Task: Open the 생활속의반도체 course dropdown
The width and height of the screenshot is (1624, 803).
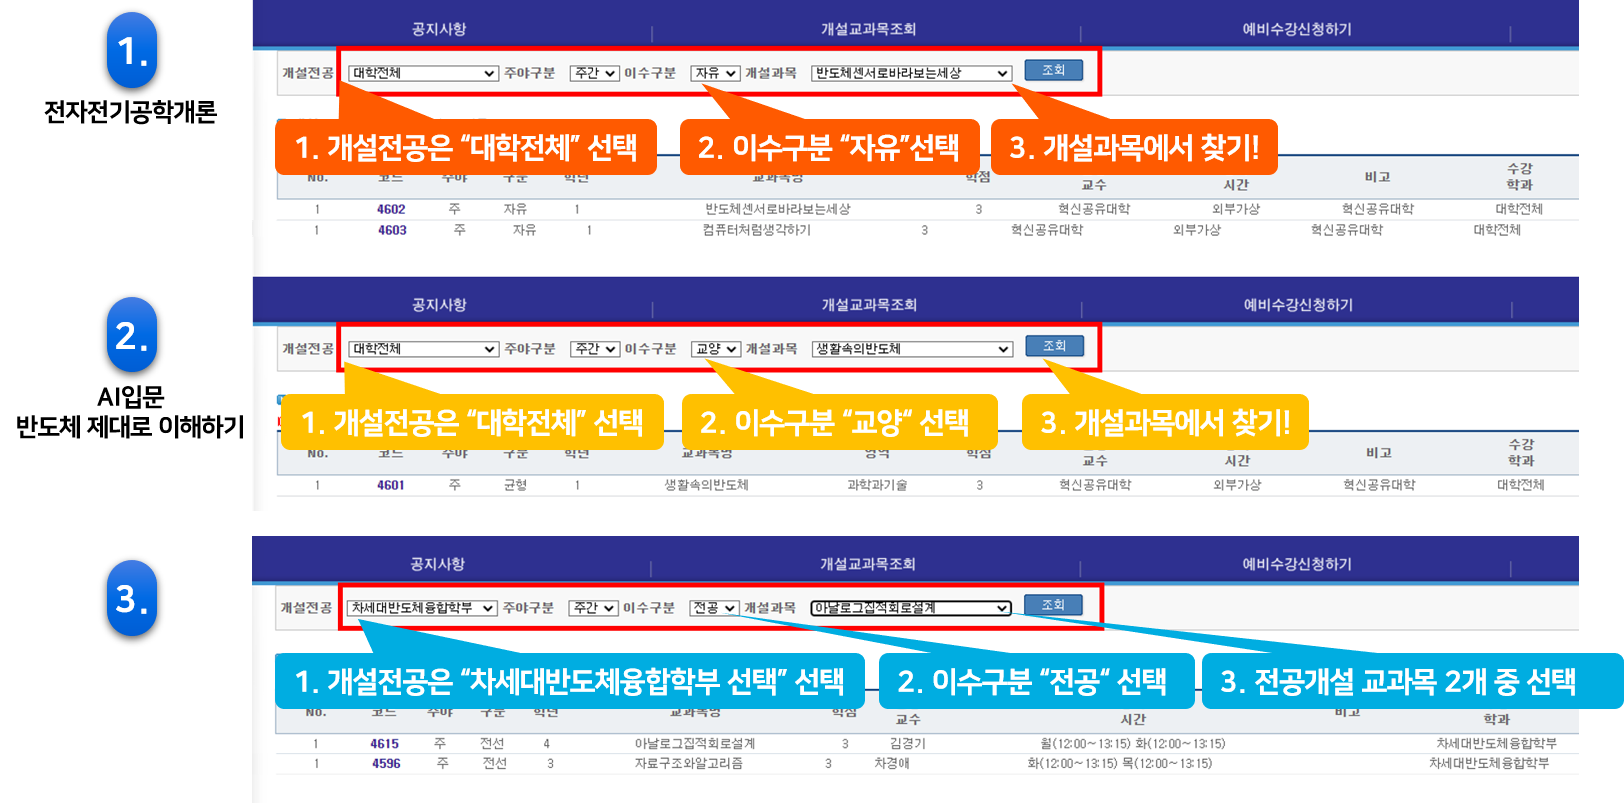Action: (911, 349)
